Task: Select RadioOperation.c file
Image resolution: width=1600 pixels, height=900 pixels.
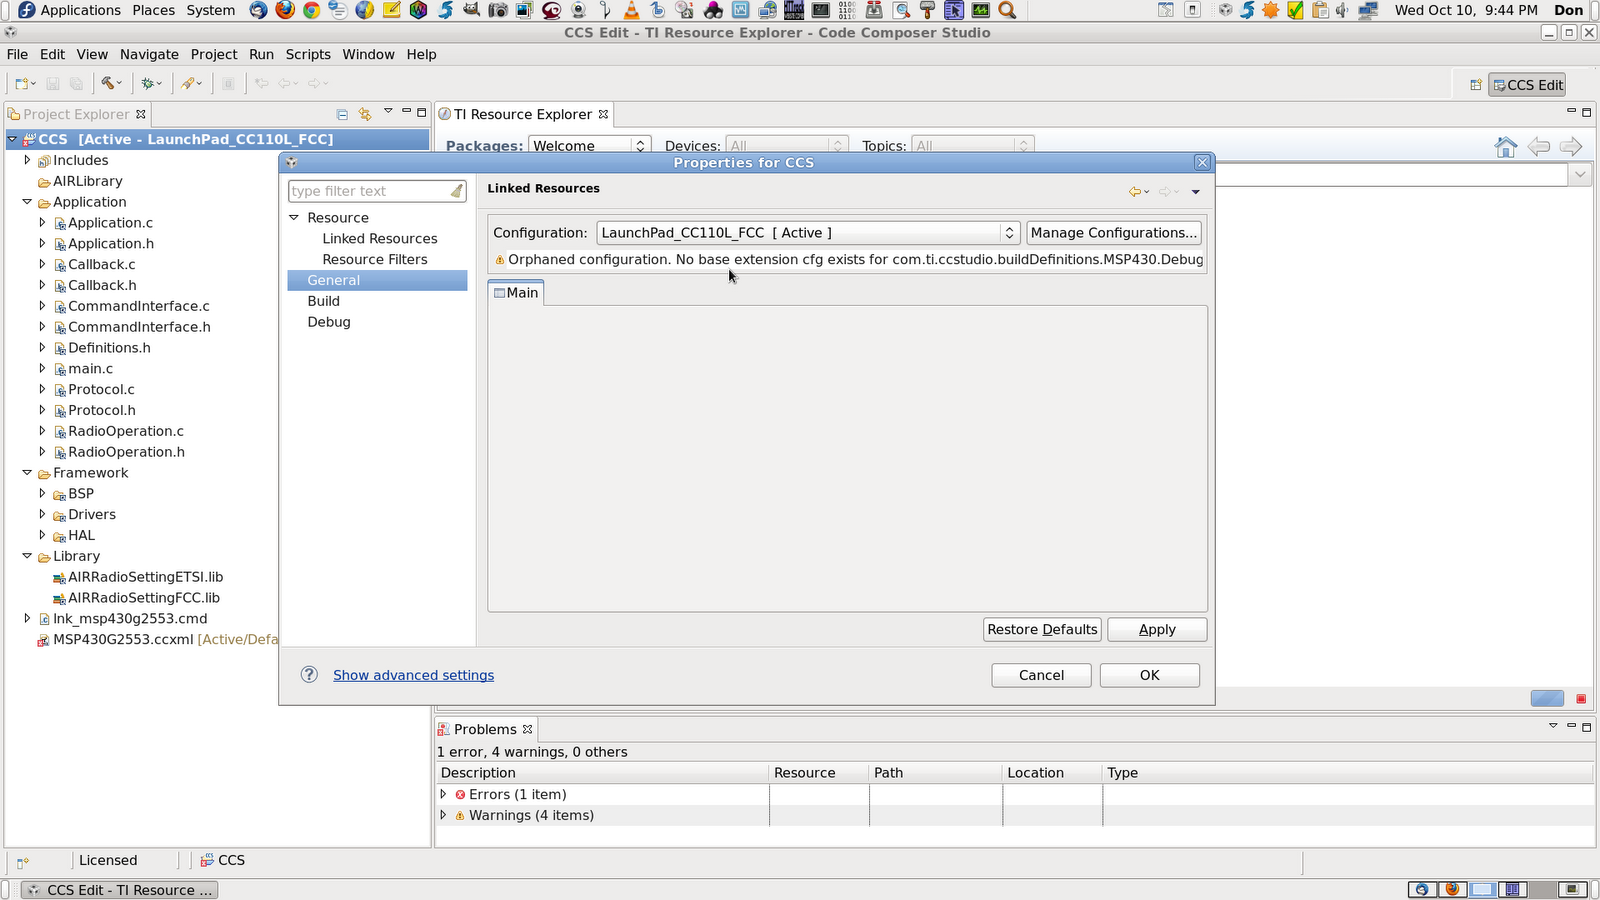Action: pyautogui.click(x=126, y=431)
